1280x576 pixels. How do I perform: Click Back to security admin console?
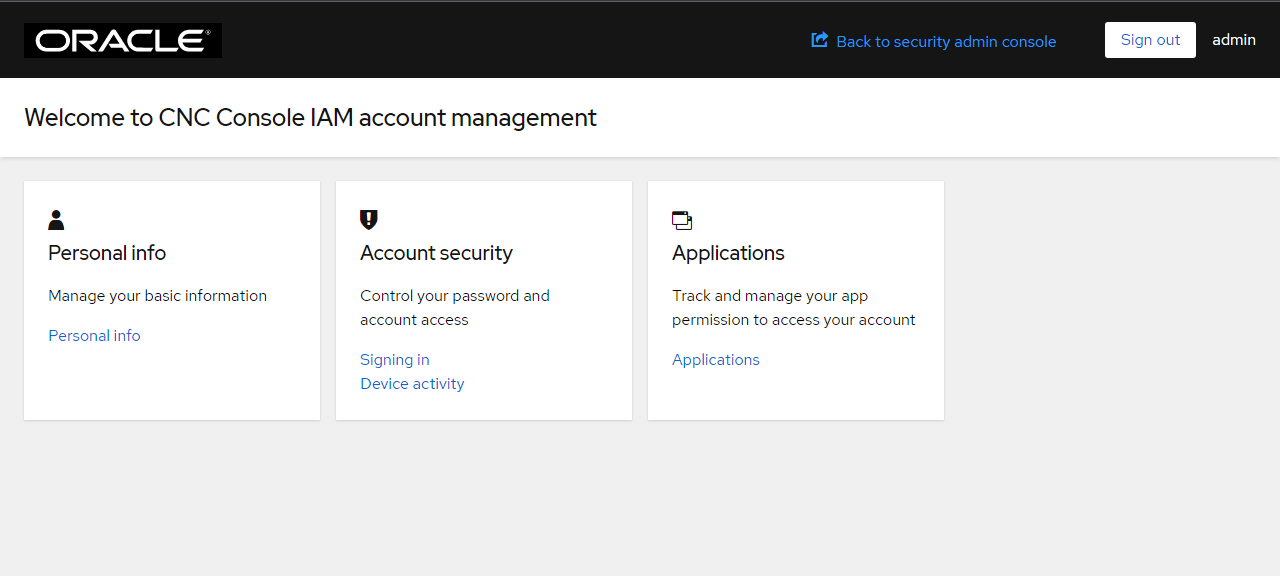(947, 41)
